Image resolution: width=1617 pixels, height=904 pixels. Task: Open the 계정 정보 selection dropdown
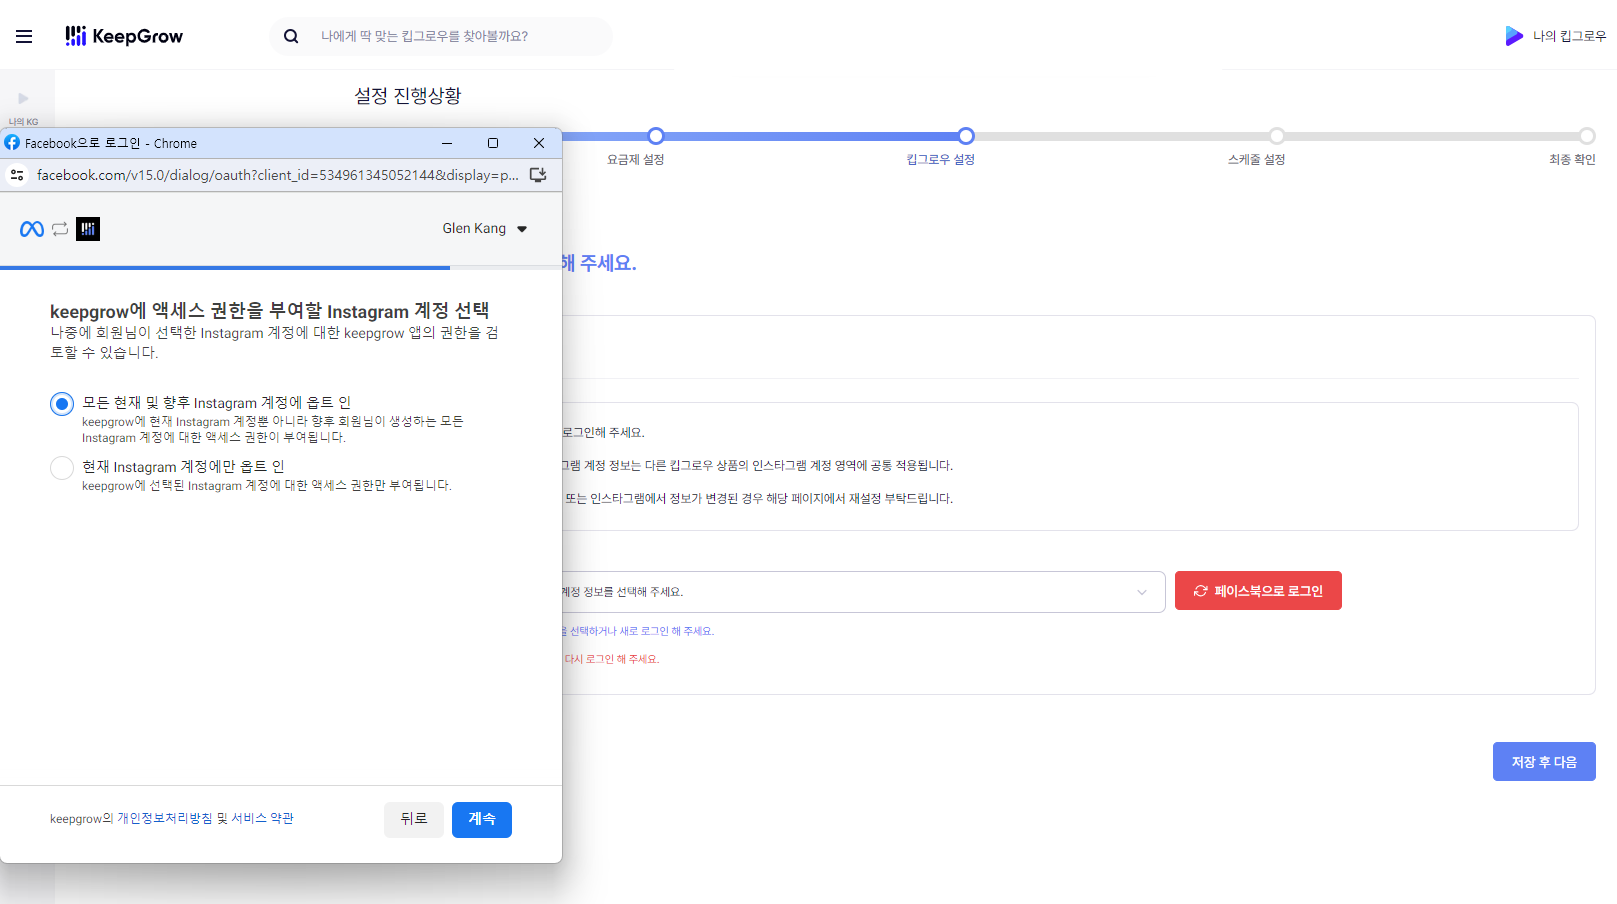pyautogui.click(x=860, y=592)
